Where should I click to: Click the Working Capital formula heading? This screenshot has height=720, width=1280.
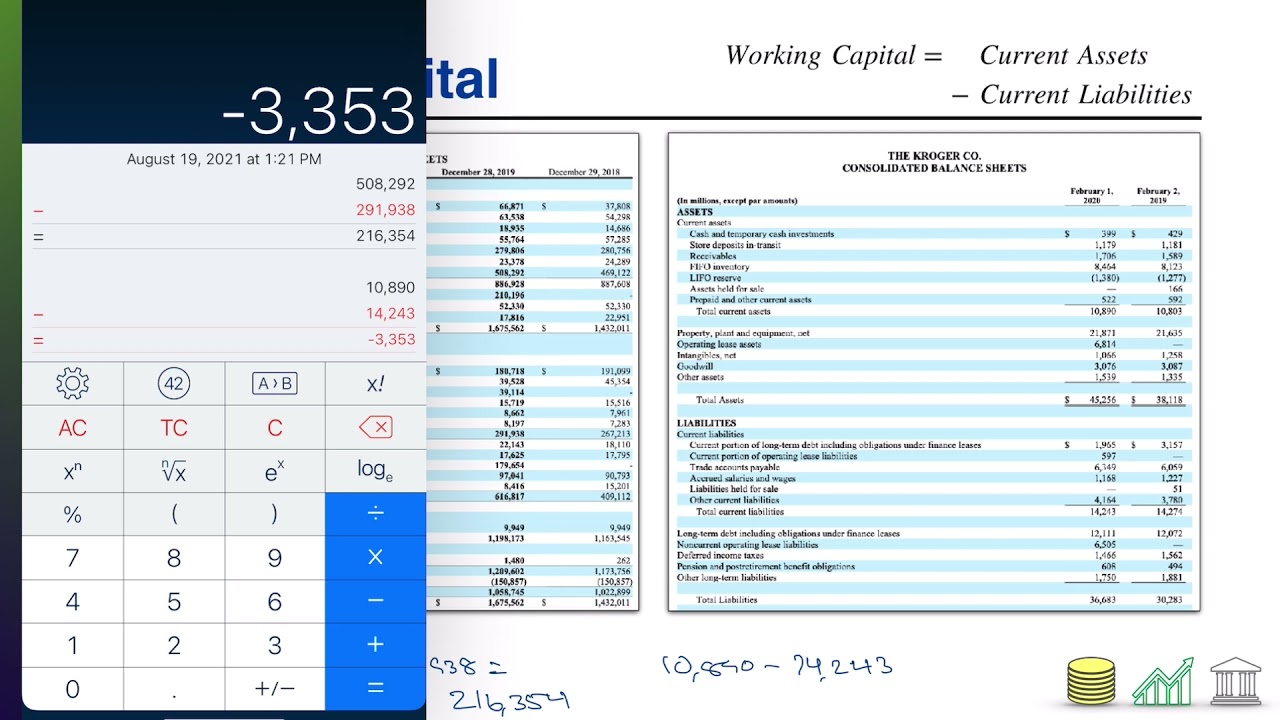point(834,55)
